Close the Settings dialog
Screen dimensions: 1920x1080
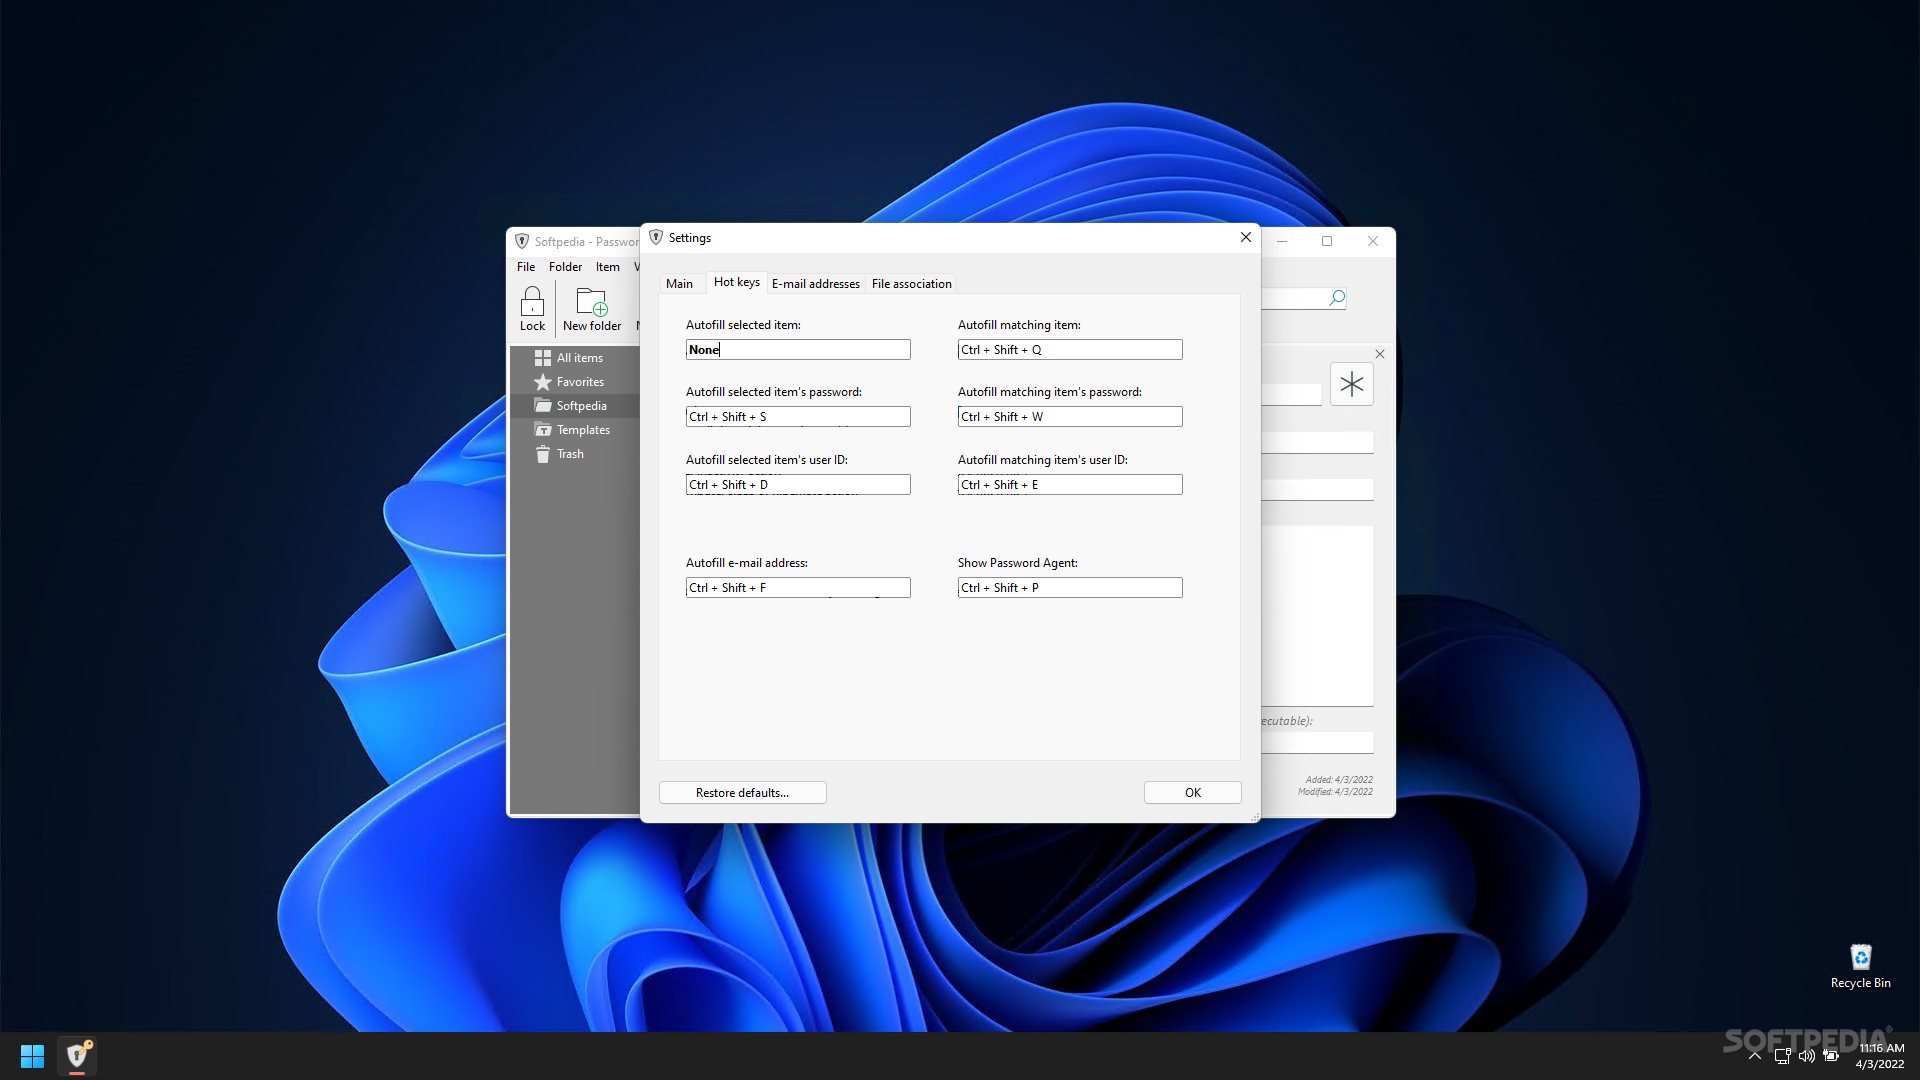[1246, 237]
